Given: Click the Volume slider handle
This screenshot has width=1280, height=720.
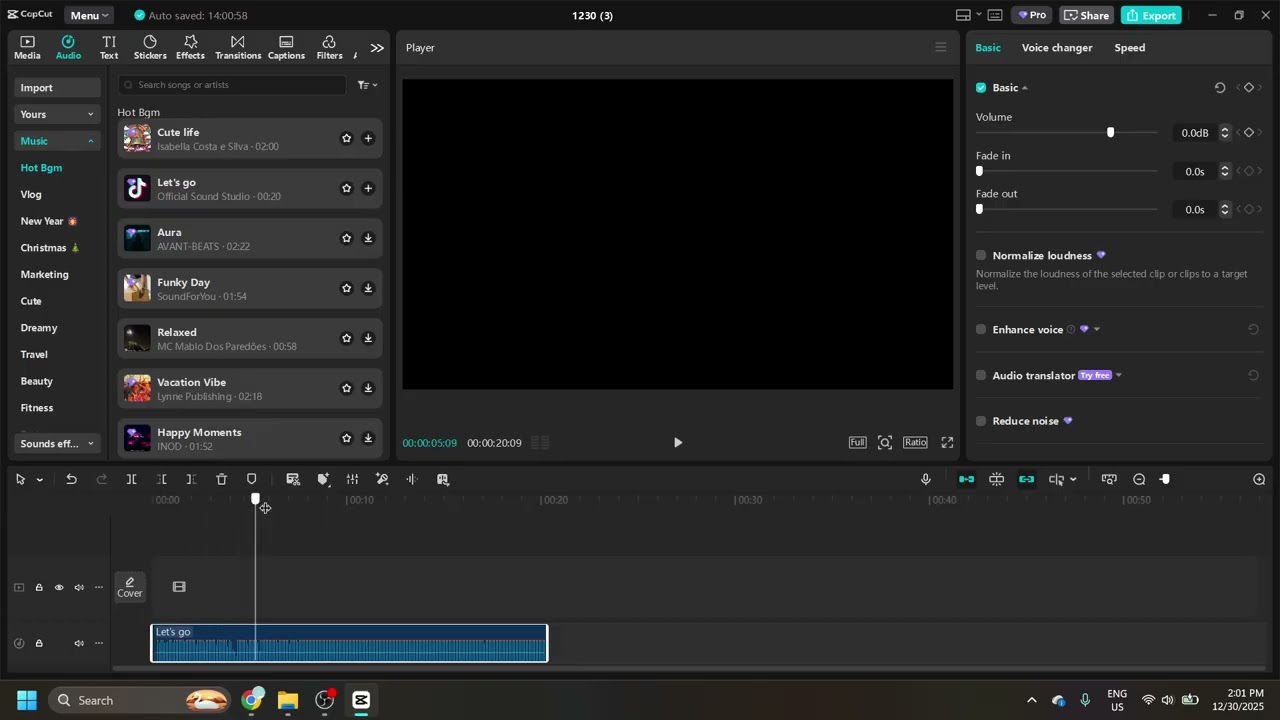Looking at the screenshot, I should pyautogui.click(x=1110, y=133).
